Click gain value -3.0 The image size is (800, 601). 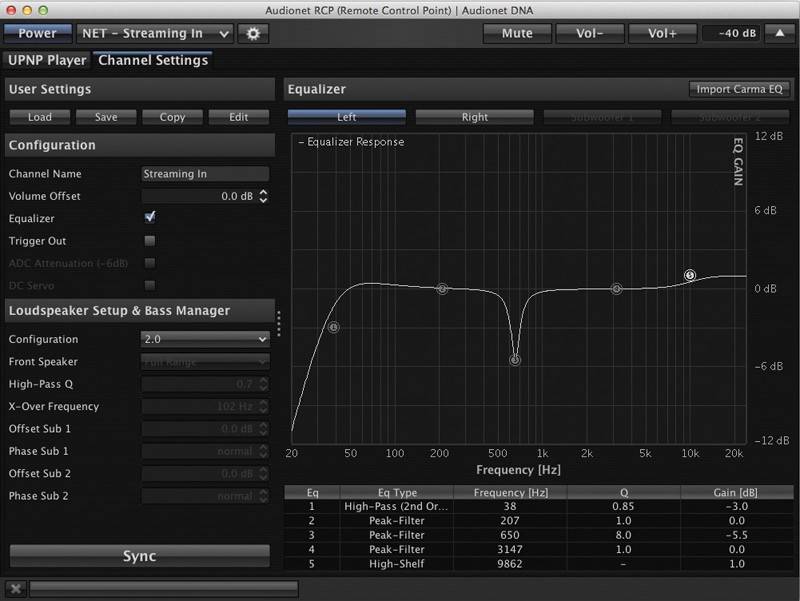(x=737, y=507)
